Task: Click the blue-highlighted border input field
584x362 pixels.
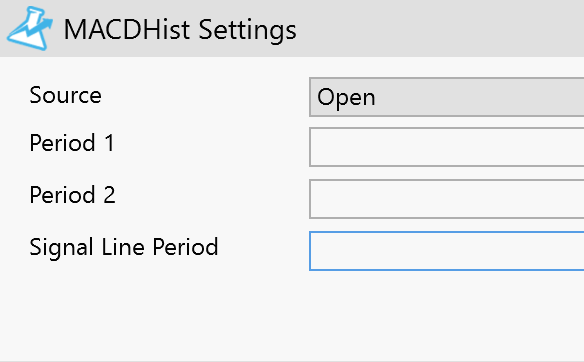Action: [x=447, y=251]
